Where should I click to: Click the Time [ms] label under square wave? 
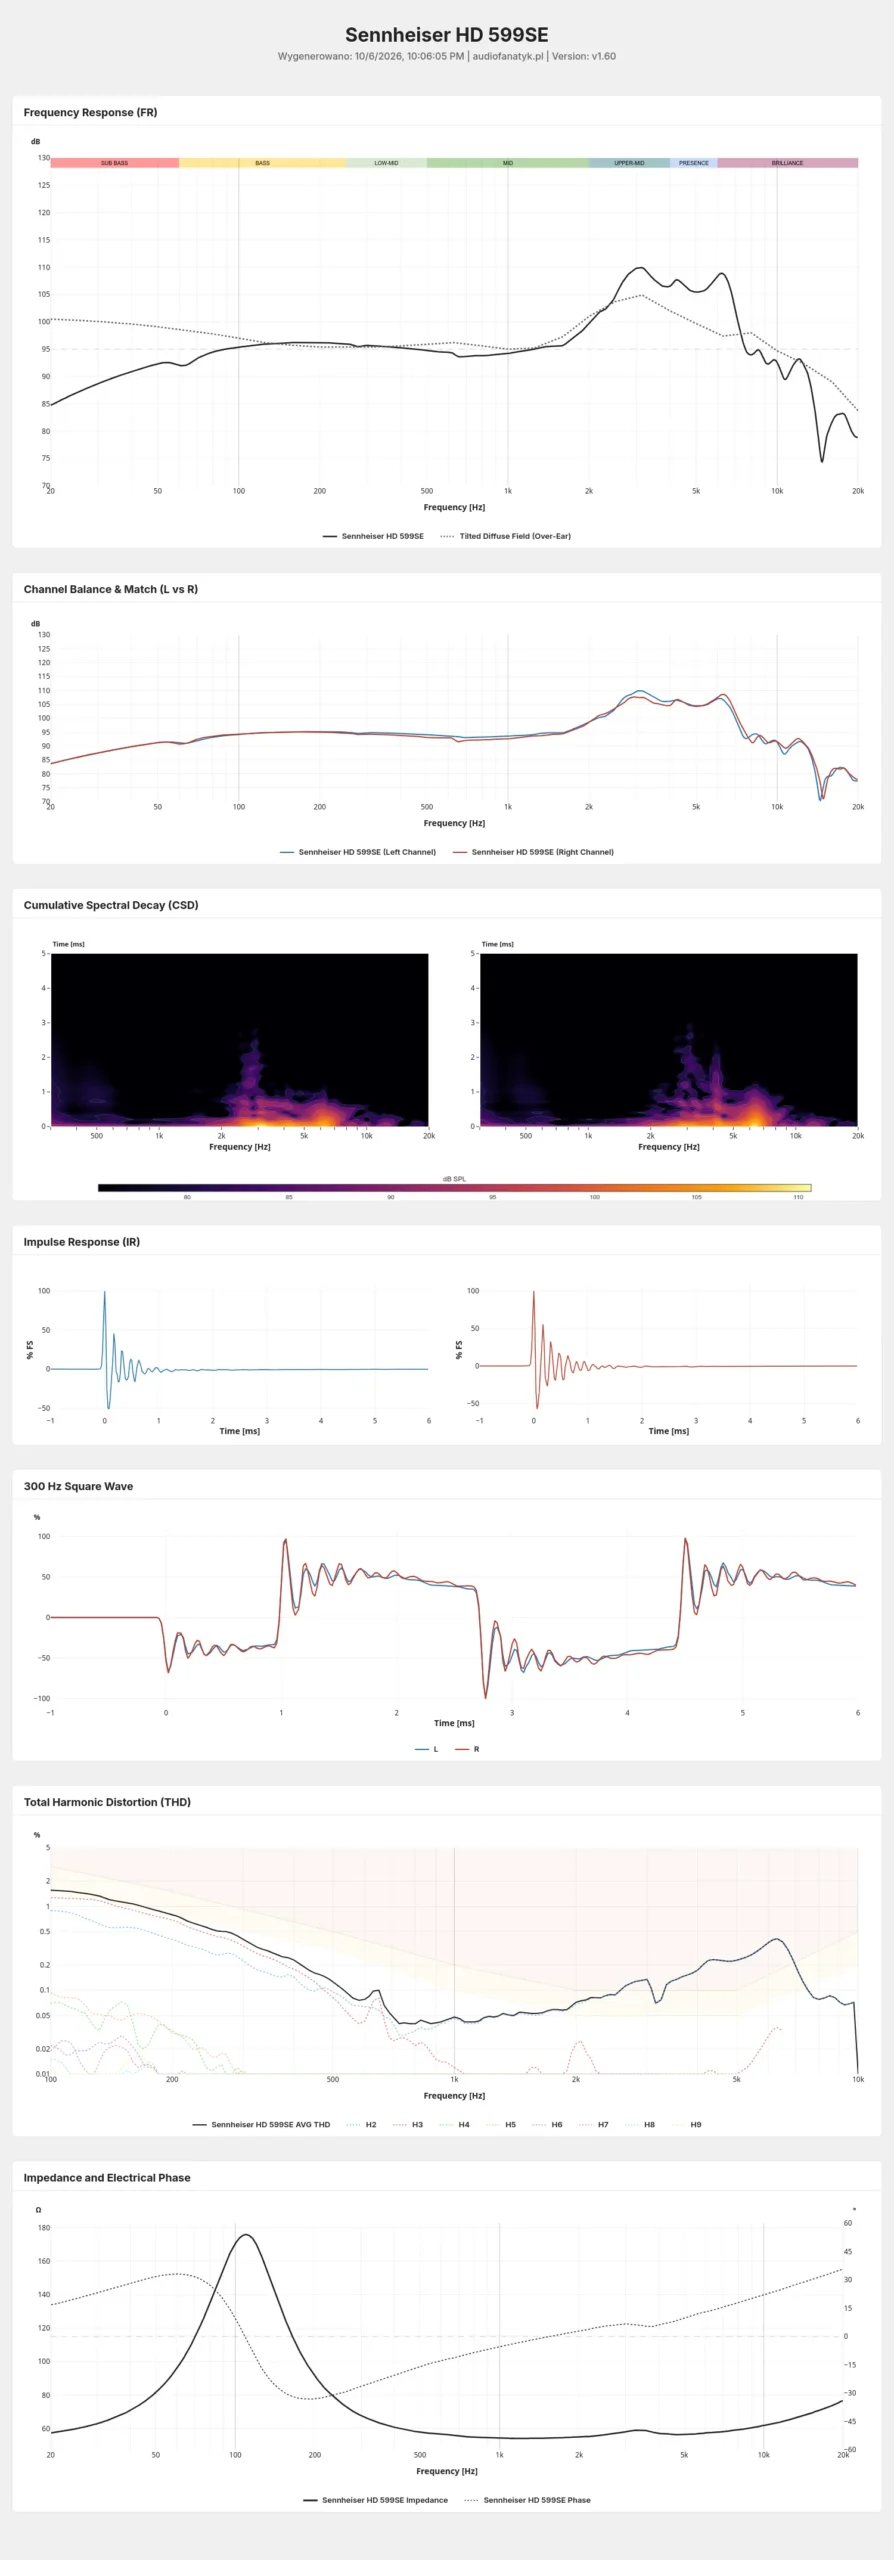coord(454,1723)
